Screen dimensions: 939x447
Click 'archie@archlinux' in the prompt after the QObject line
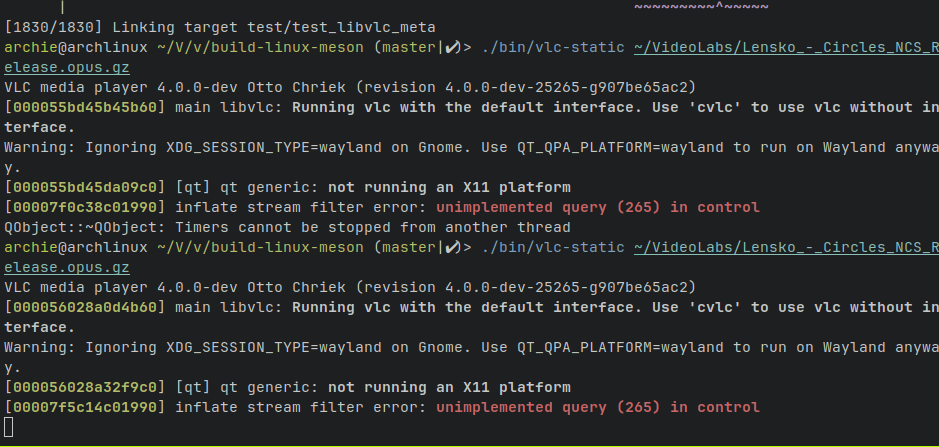point(75,247)
